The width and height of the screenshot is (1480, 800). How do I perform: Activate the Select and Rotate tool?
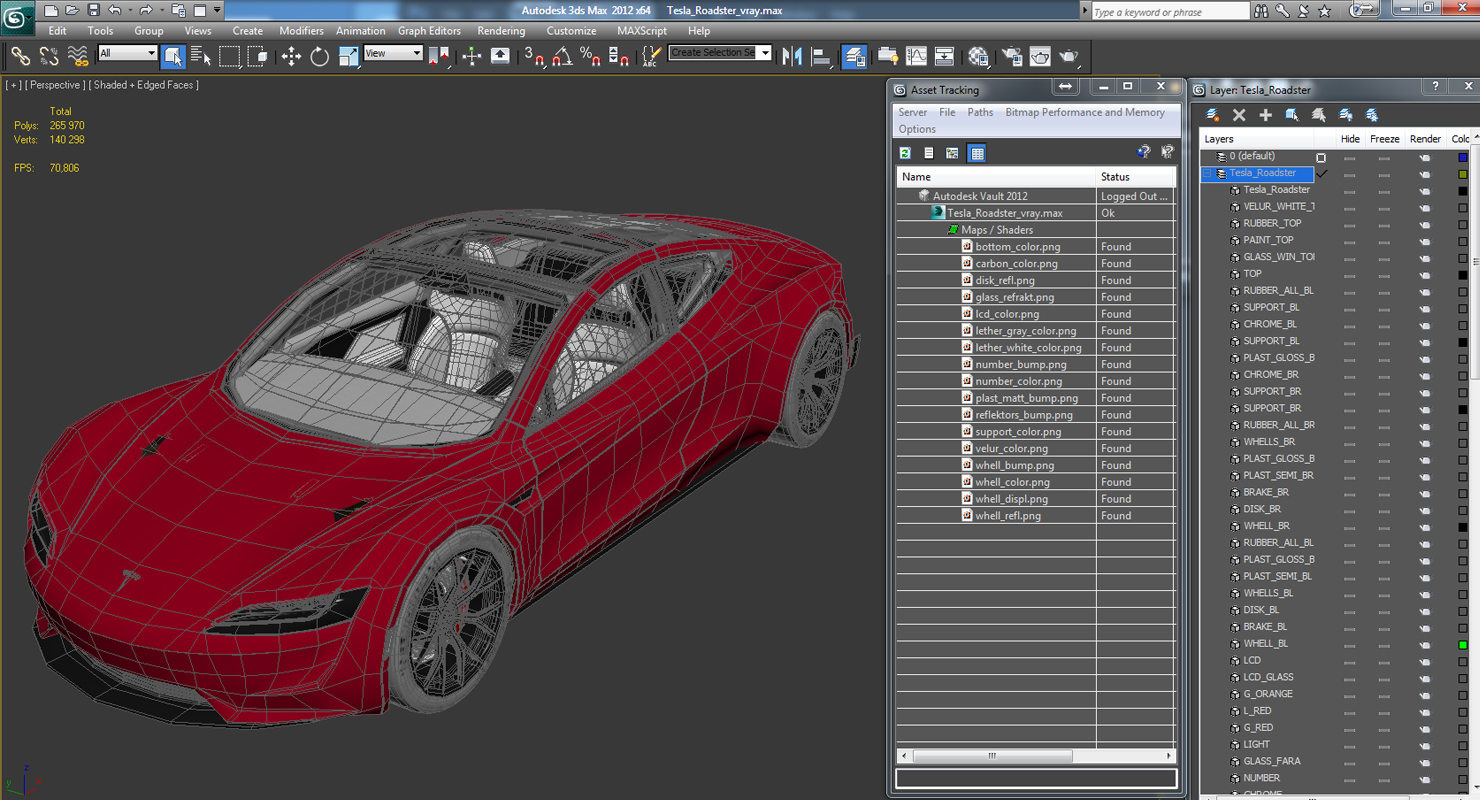[x=319, y=57]
